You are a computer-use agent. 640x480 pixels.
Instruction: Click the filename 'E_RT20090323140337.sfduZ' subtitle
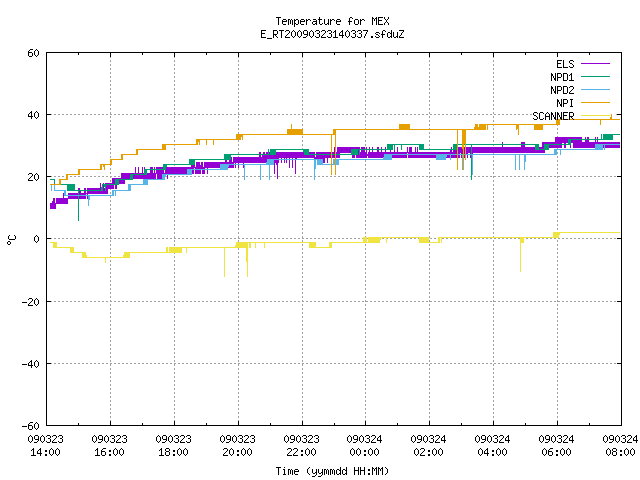pos(332,34)
